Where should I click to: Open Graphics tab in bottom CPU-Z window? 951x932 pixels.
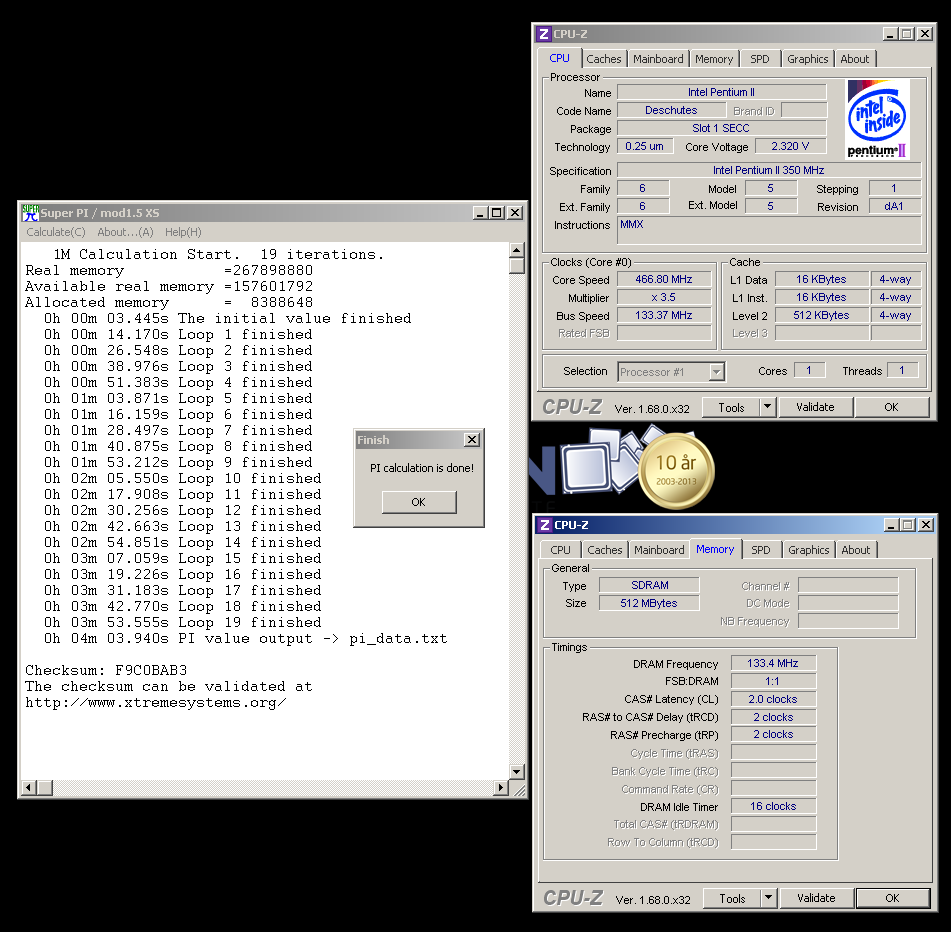click(808, 550)
